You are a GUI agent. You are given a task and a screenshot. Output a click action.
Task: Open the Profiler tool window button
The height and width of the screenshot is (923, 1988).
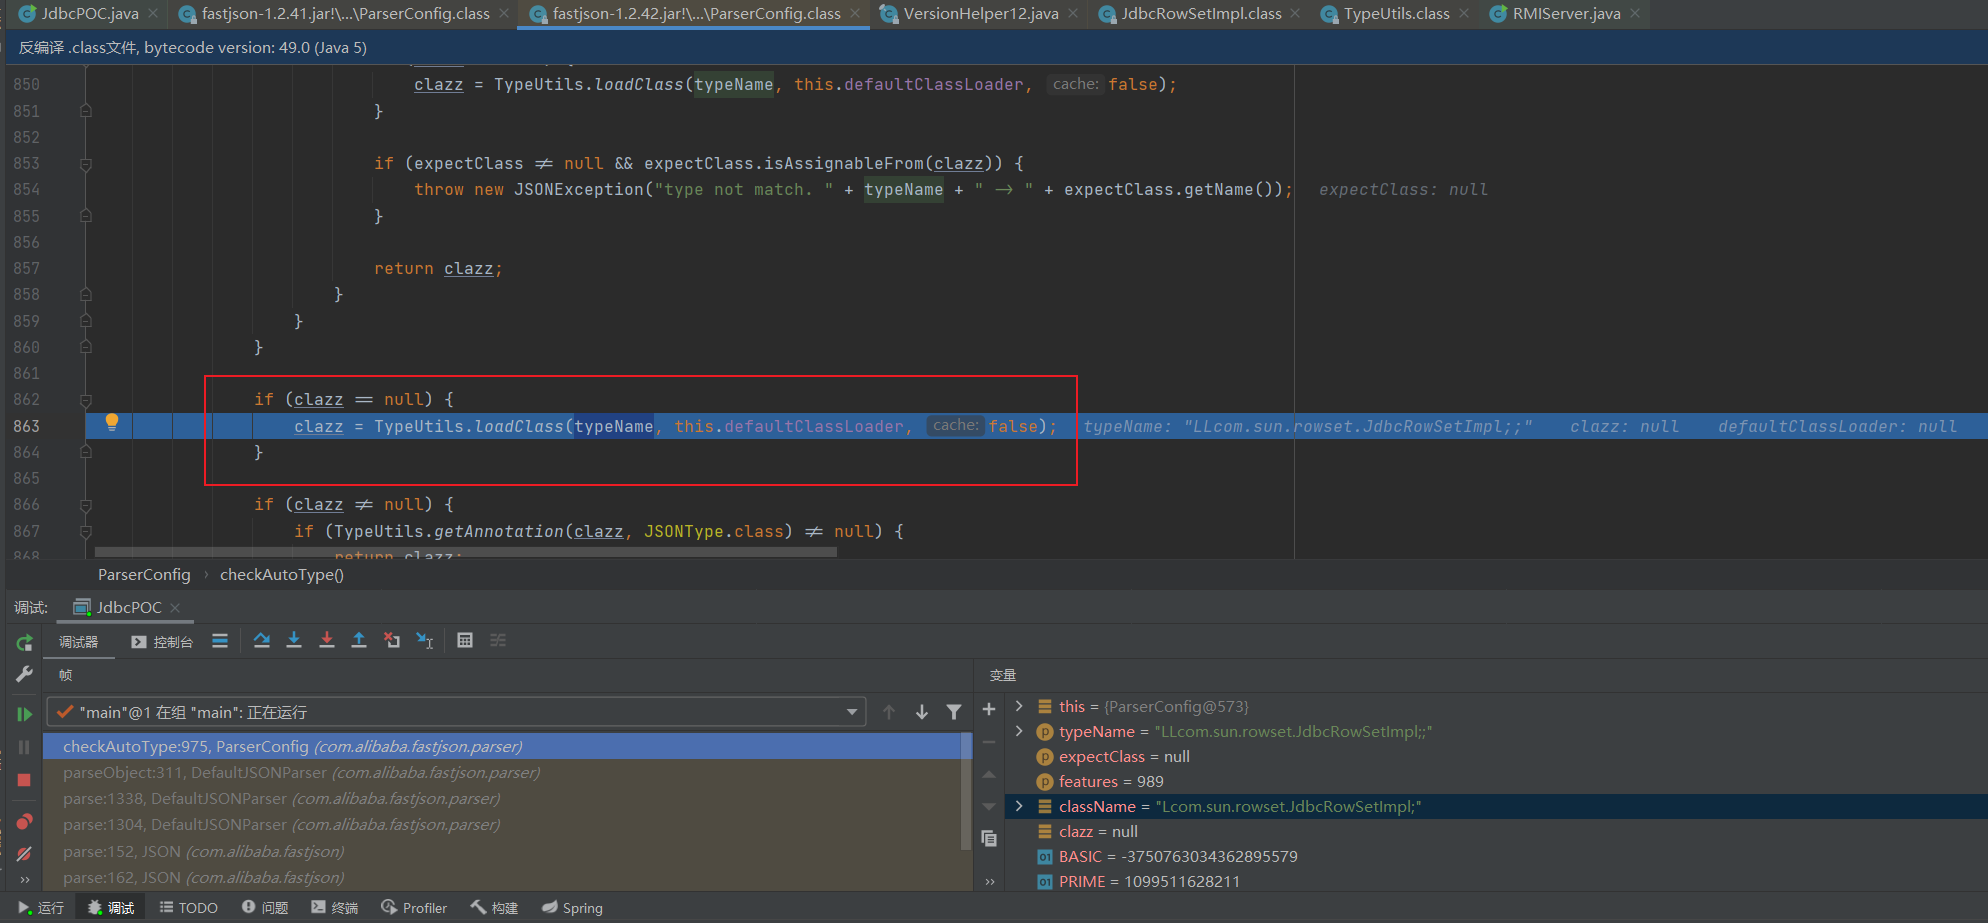click(x=414, y=908)
